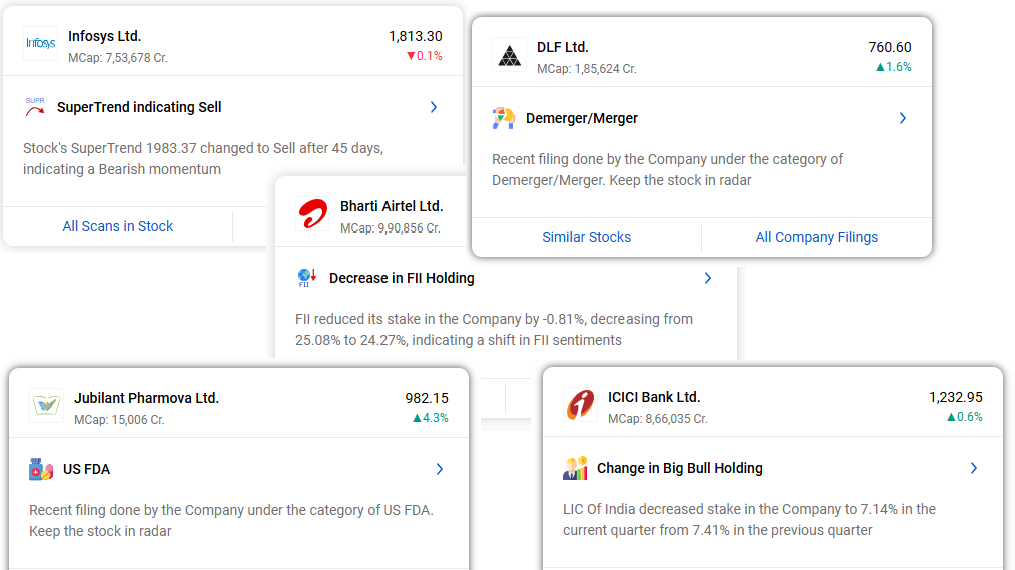Click the SuperTrend sell indicator icon
Screen dimensions: 1015x570
(35, 107)
